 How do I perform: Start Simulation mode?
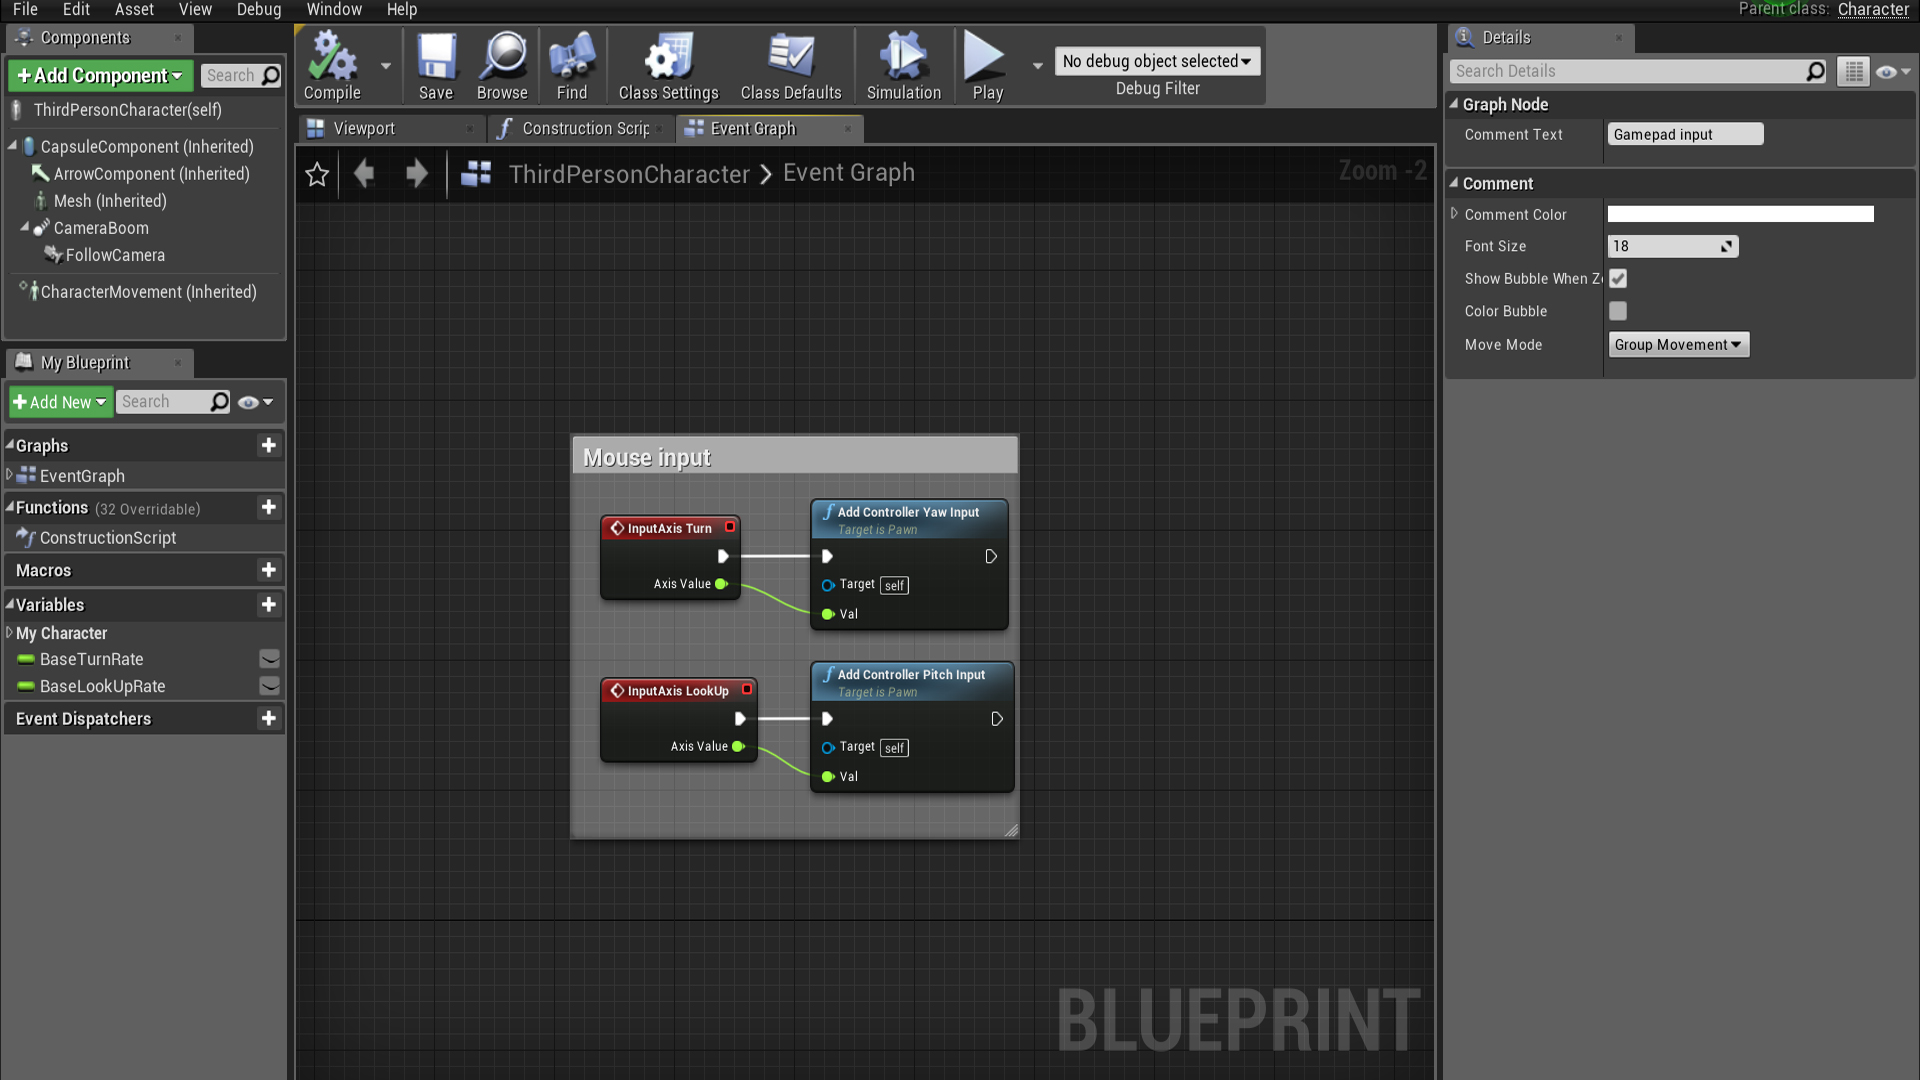click(903, 65)
